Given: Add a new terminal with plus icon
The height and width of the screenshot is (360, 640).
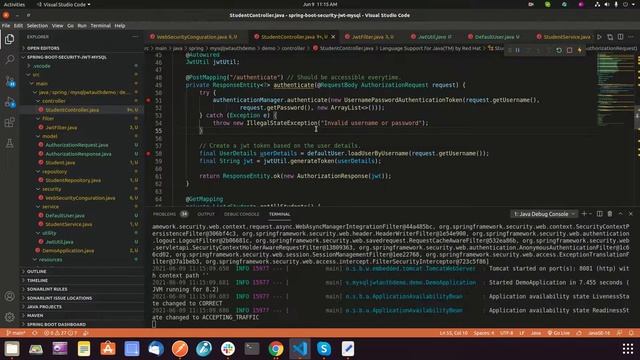Looking at the screenshot, I should point(584,214).
